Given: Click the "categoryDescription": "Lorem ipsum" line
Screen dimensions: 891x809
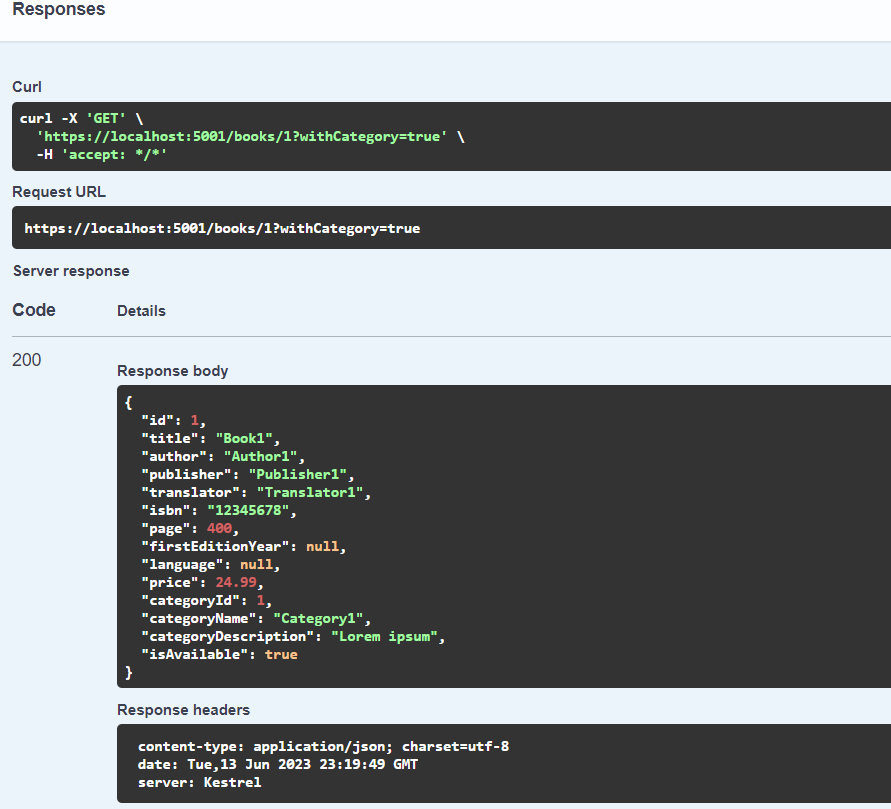Looking at the screenshot, I should (x=293, y=636).
